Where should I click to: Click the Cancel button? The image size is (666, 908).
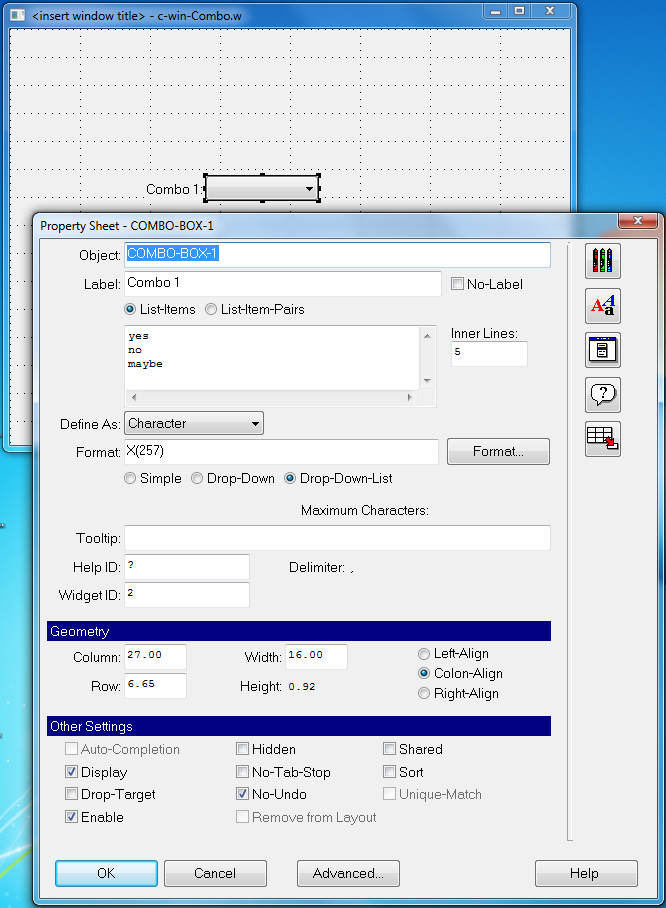215,873
